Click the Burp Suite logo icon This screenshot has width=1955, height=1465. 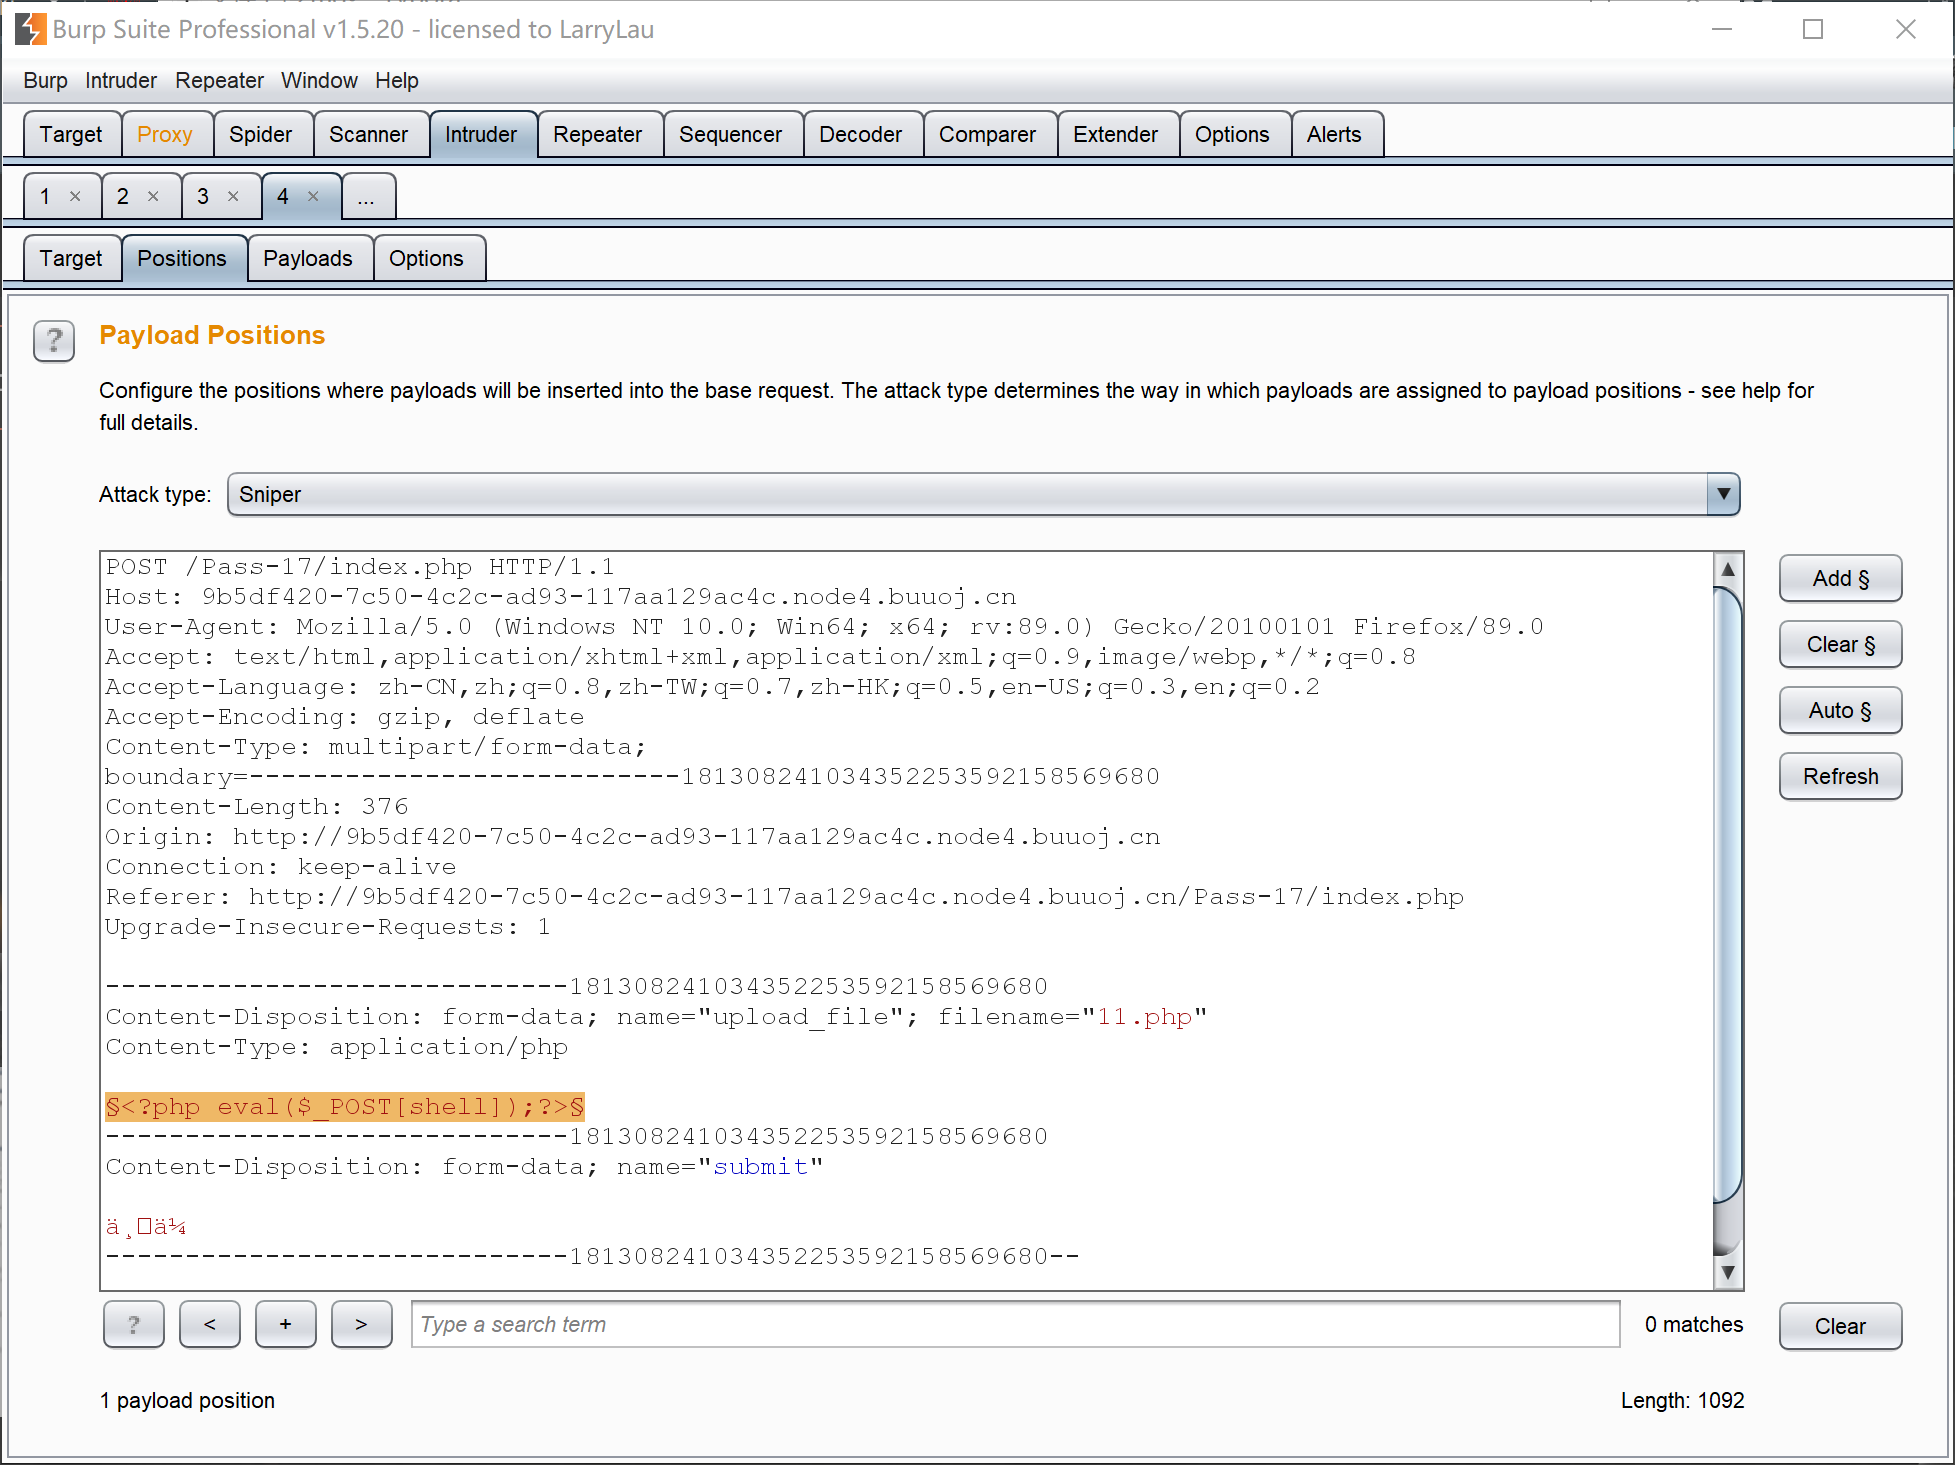pyautogui.click(x=30, y=29)
